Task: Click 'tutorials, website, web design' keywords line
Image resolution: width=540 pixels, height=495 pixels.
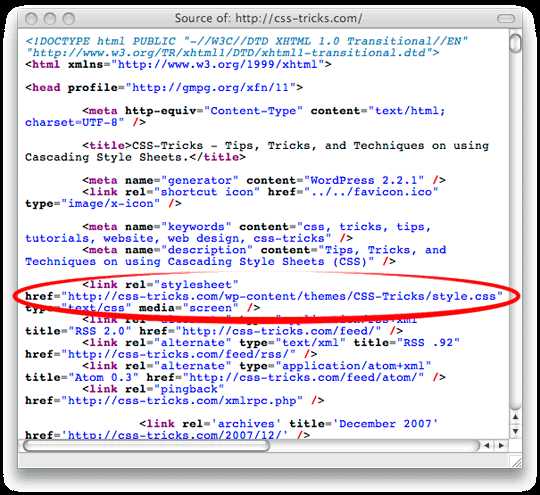Action: [132, 238]
